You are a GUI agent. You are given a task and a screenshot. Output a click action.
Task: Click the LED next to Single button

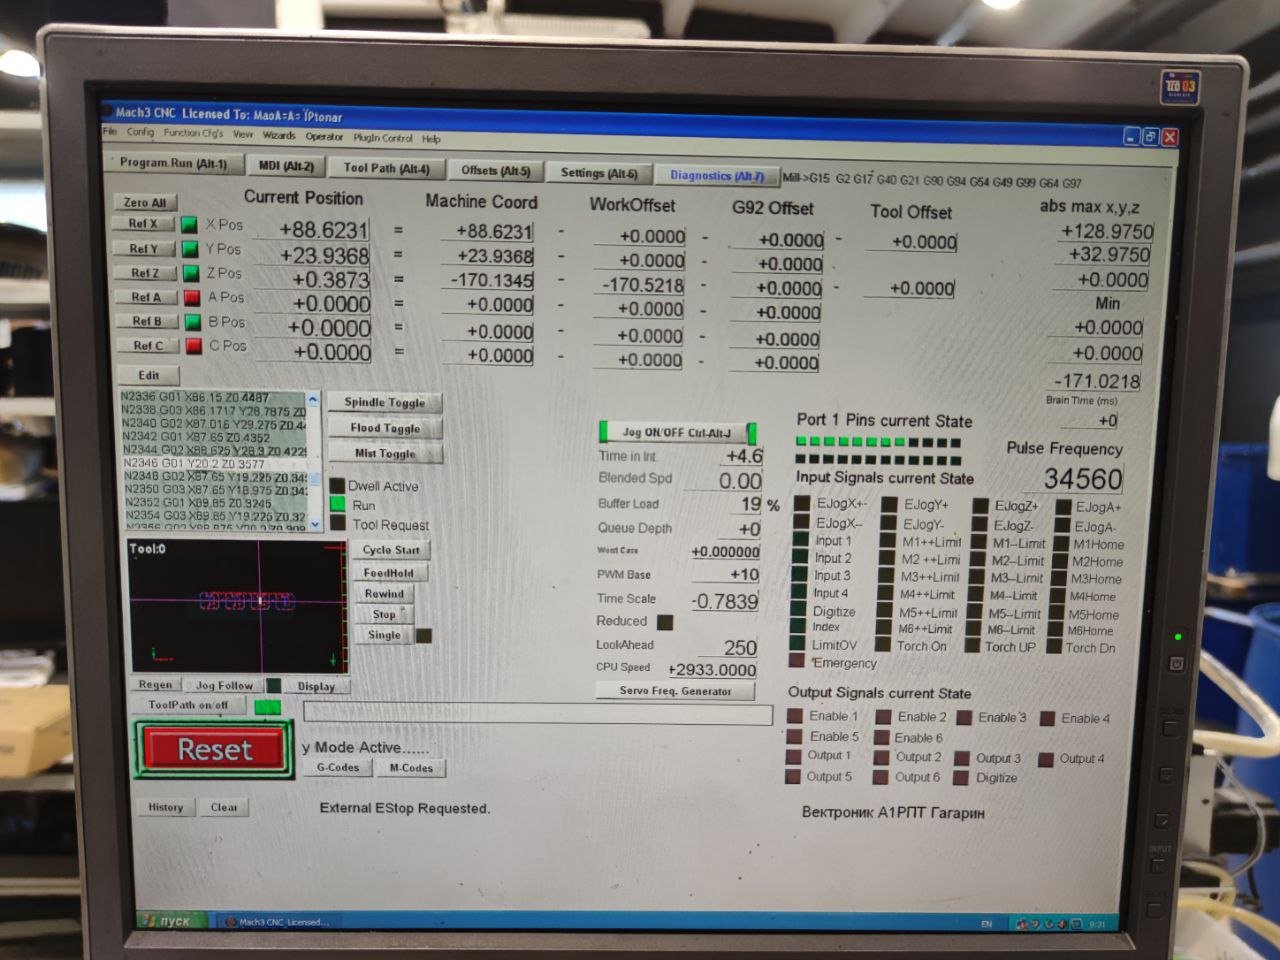point(424,635)
